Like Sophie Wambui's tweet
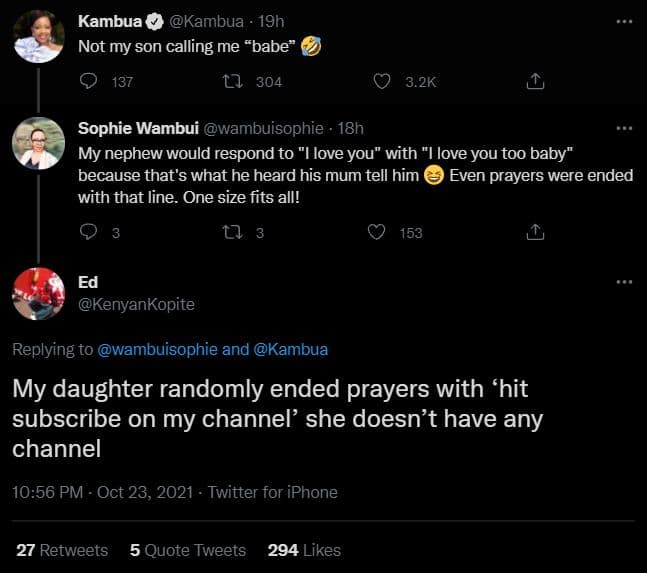The image size is (647, 573). [377, 232]
